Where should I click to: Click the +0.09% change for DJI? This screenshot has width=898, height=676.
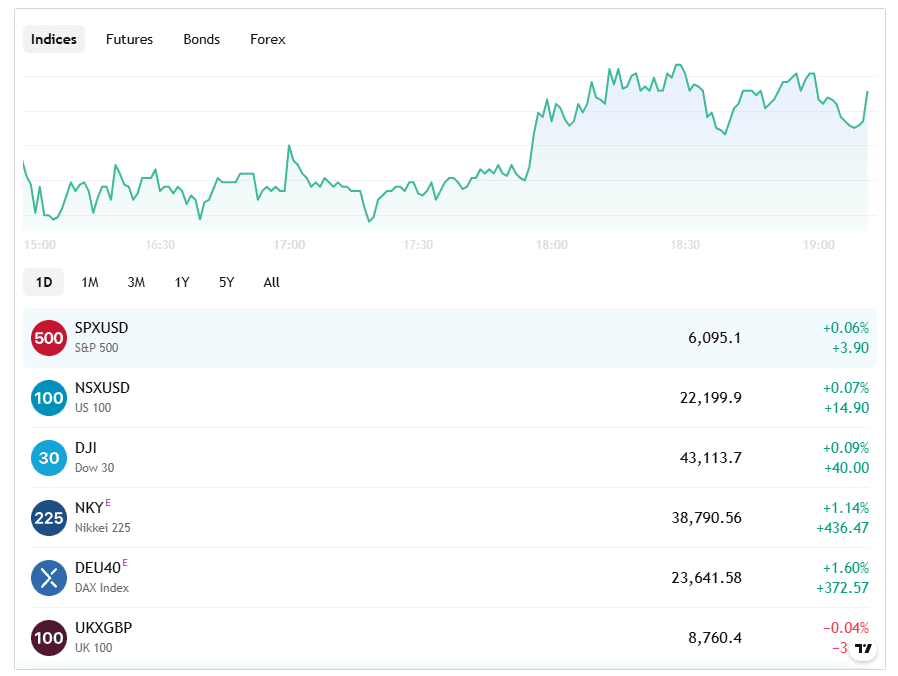(x=846, y=448)
